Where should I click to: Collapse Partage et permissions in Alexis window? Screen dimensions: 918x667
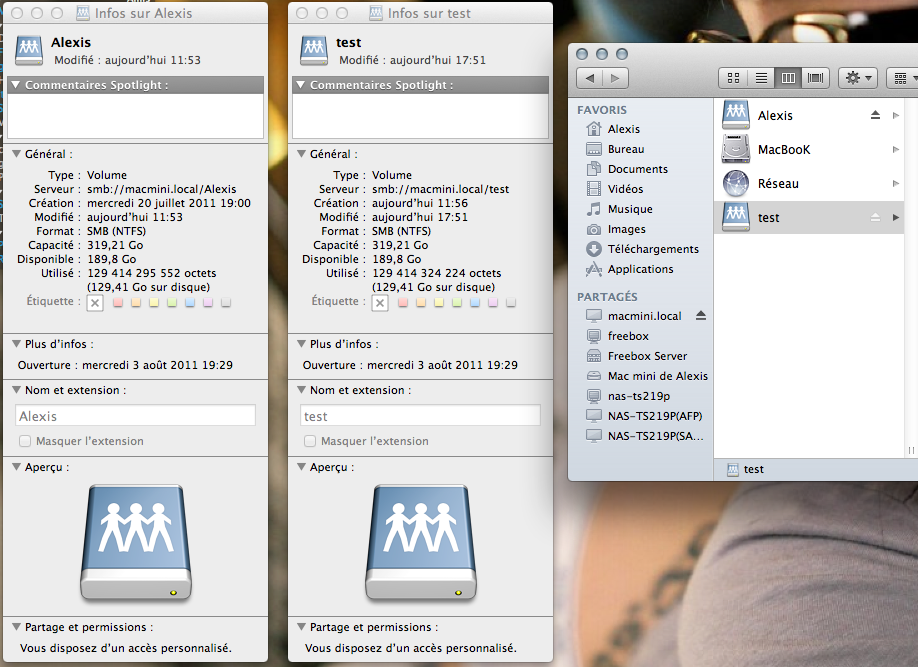click(16, 627)
